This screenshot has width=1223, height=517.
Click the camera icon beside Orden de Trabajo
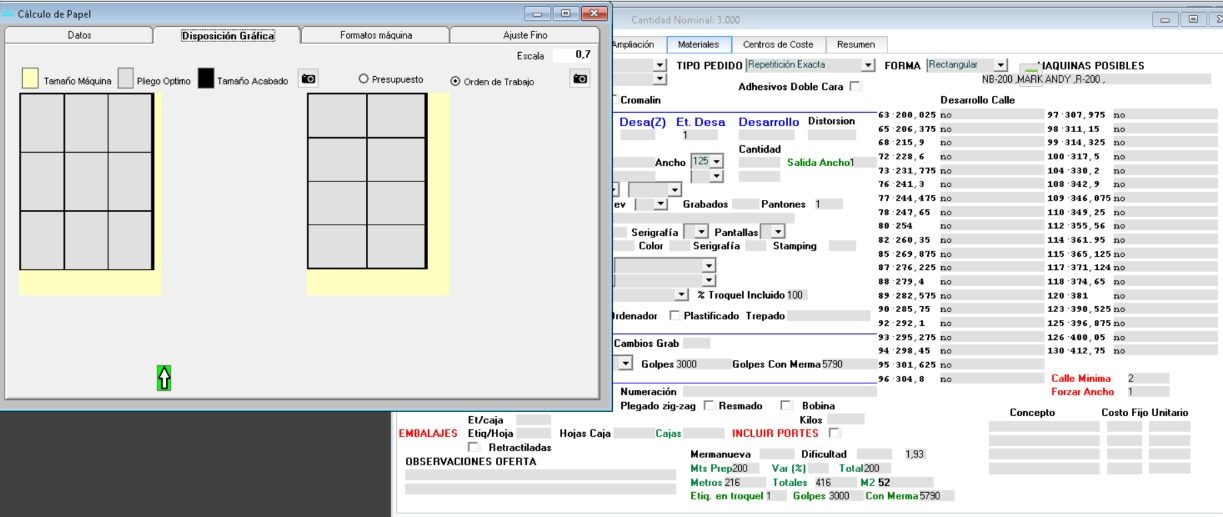[580, 78]
